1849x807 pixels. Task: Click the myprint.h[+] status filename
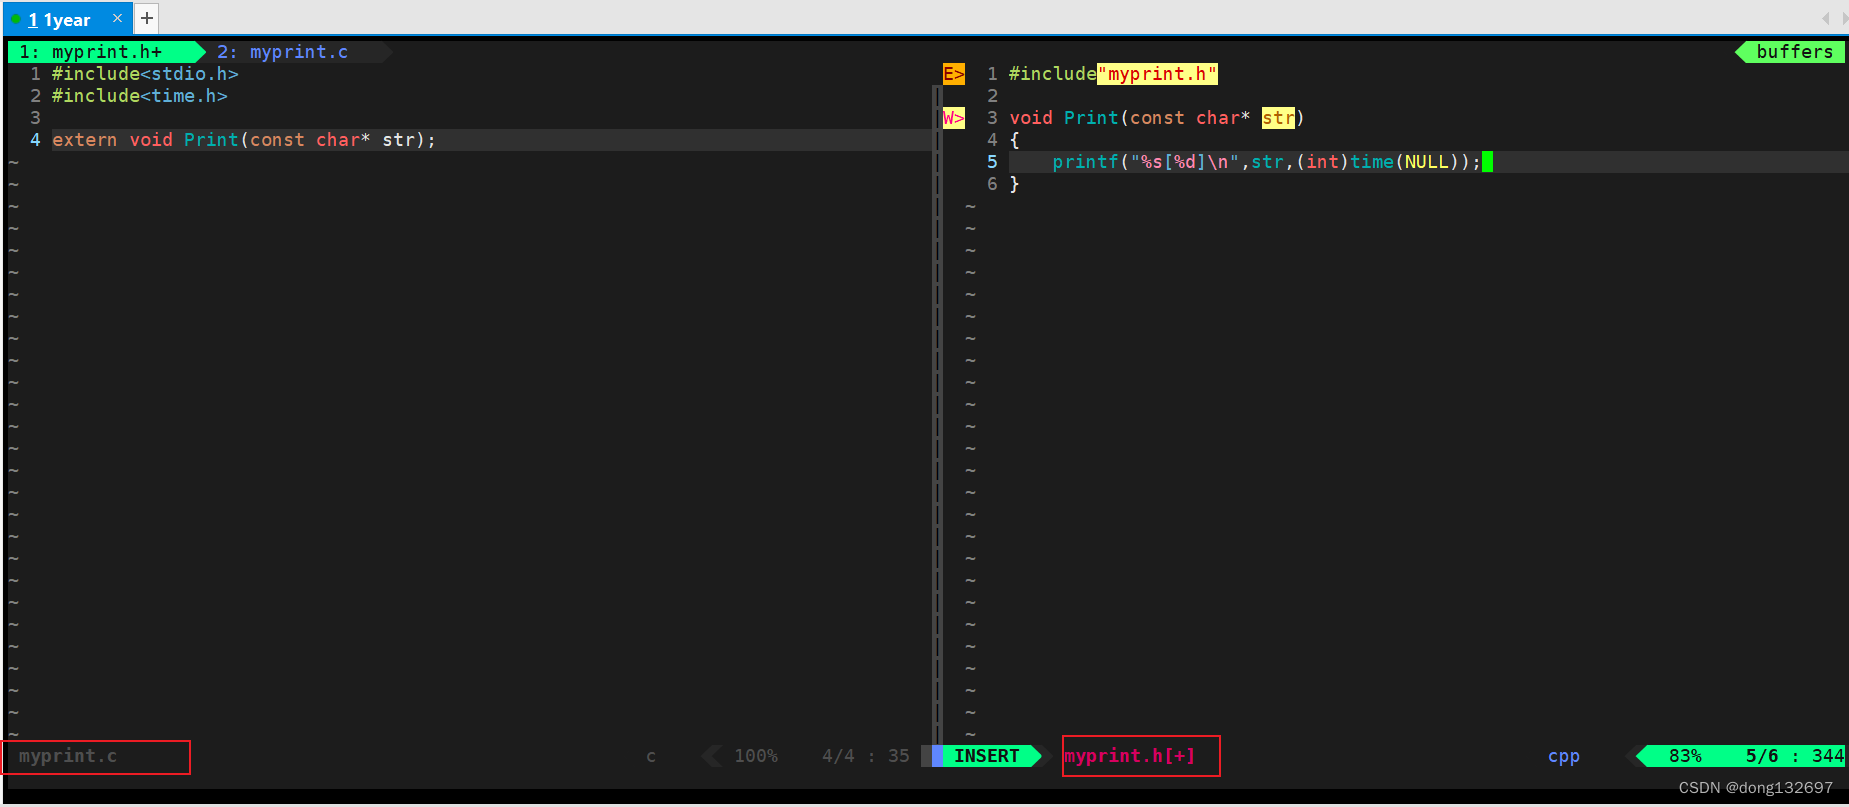pyautogui.click(x=1130, y=756)
